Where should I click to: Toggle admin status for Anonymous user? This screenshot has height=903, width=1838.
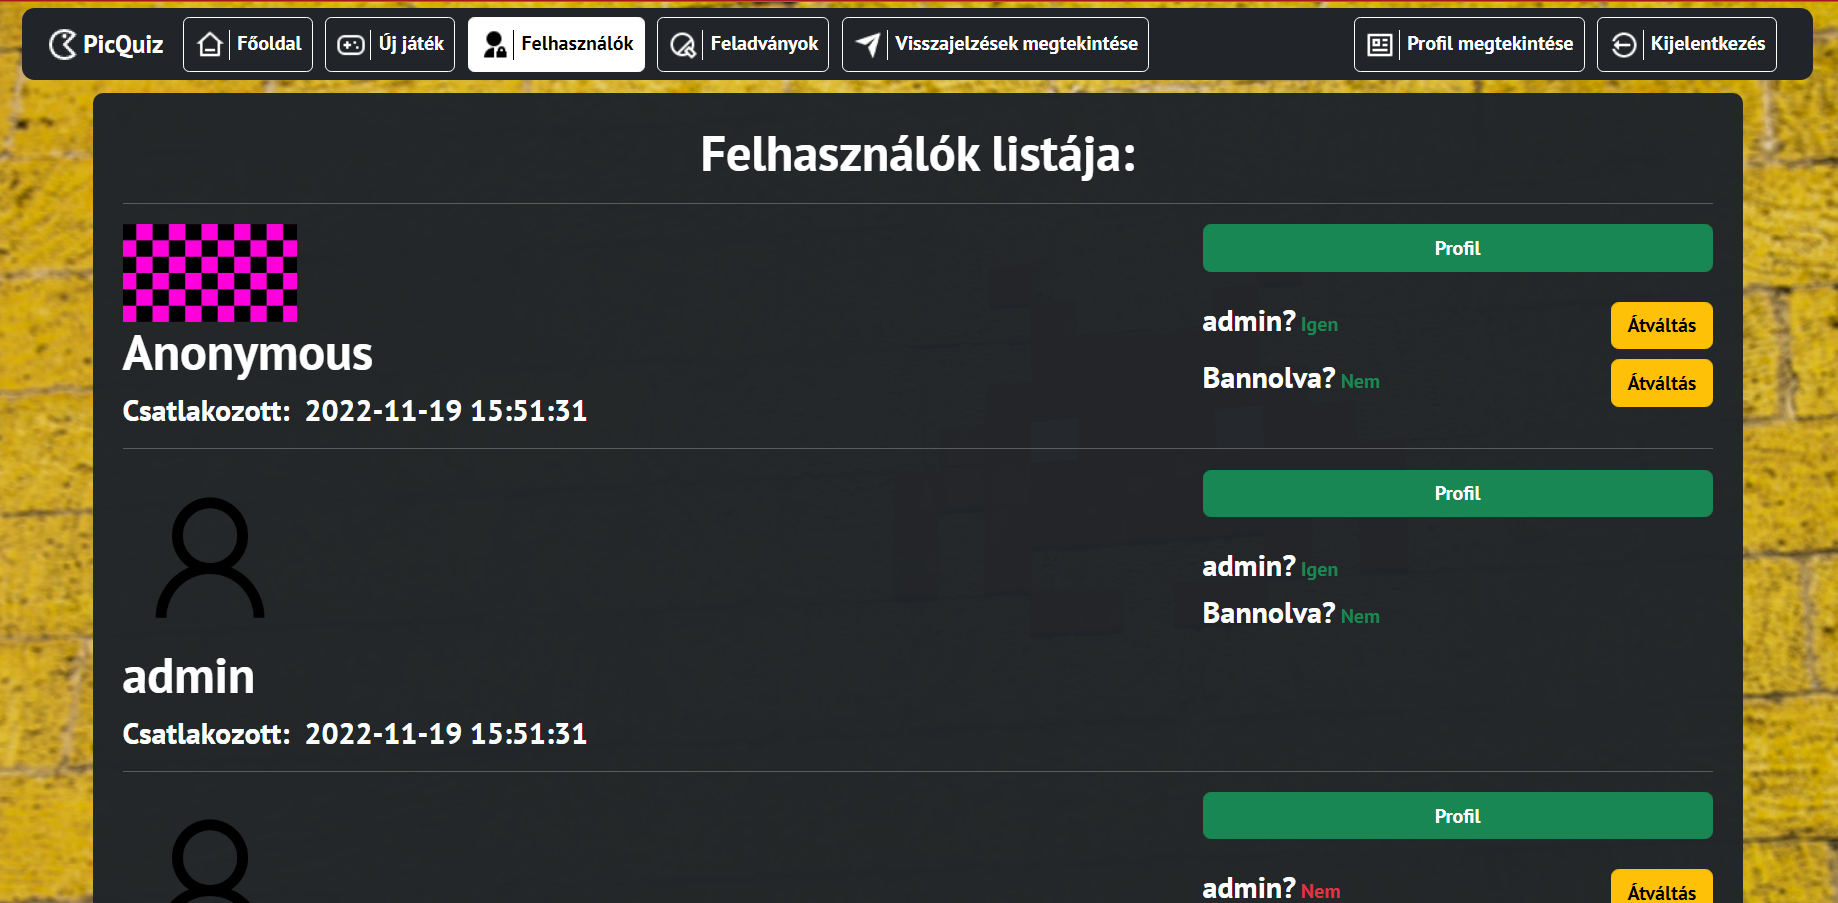1661,325
